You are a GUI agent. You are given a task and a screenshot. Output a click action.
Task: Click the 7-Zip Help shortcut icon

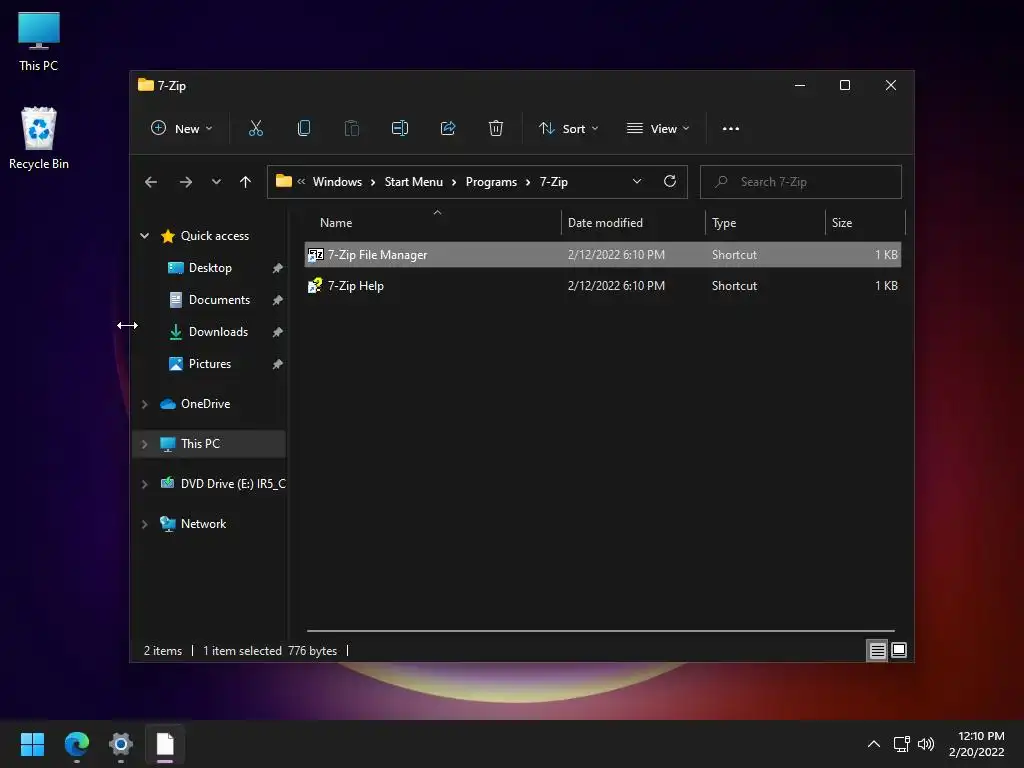pyautogui.click(x=315, y=285)
